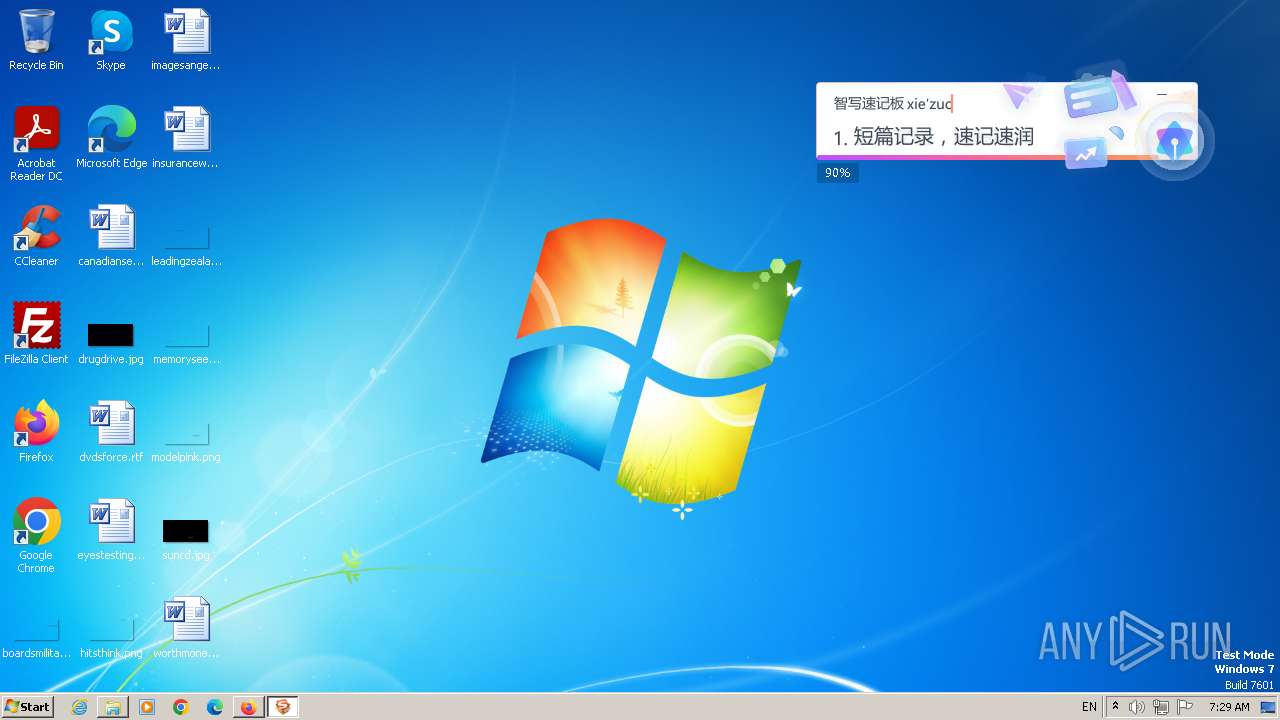Screen dimensions: 1280x720
Task: Click the installer text field 'xie'zuo'
Action: tap(893, 103)
